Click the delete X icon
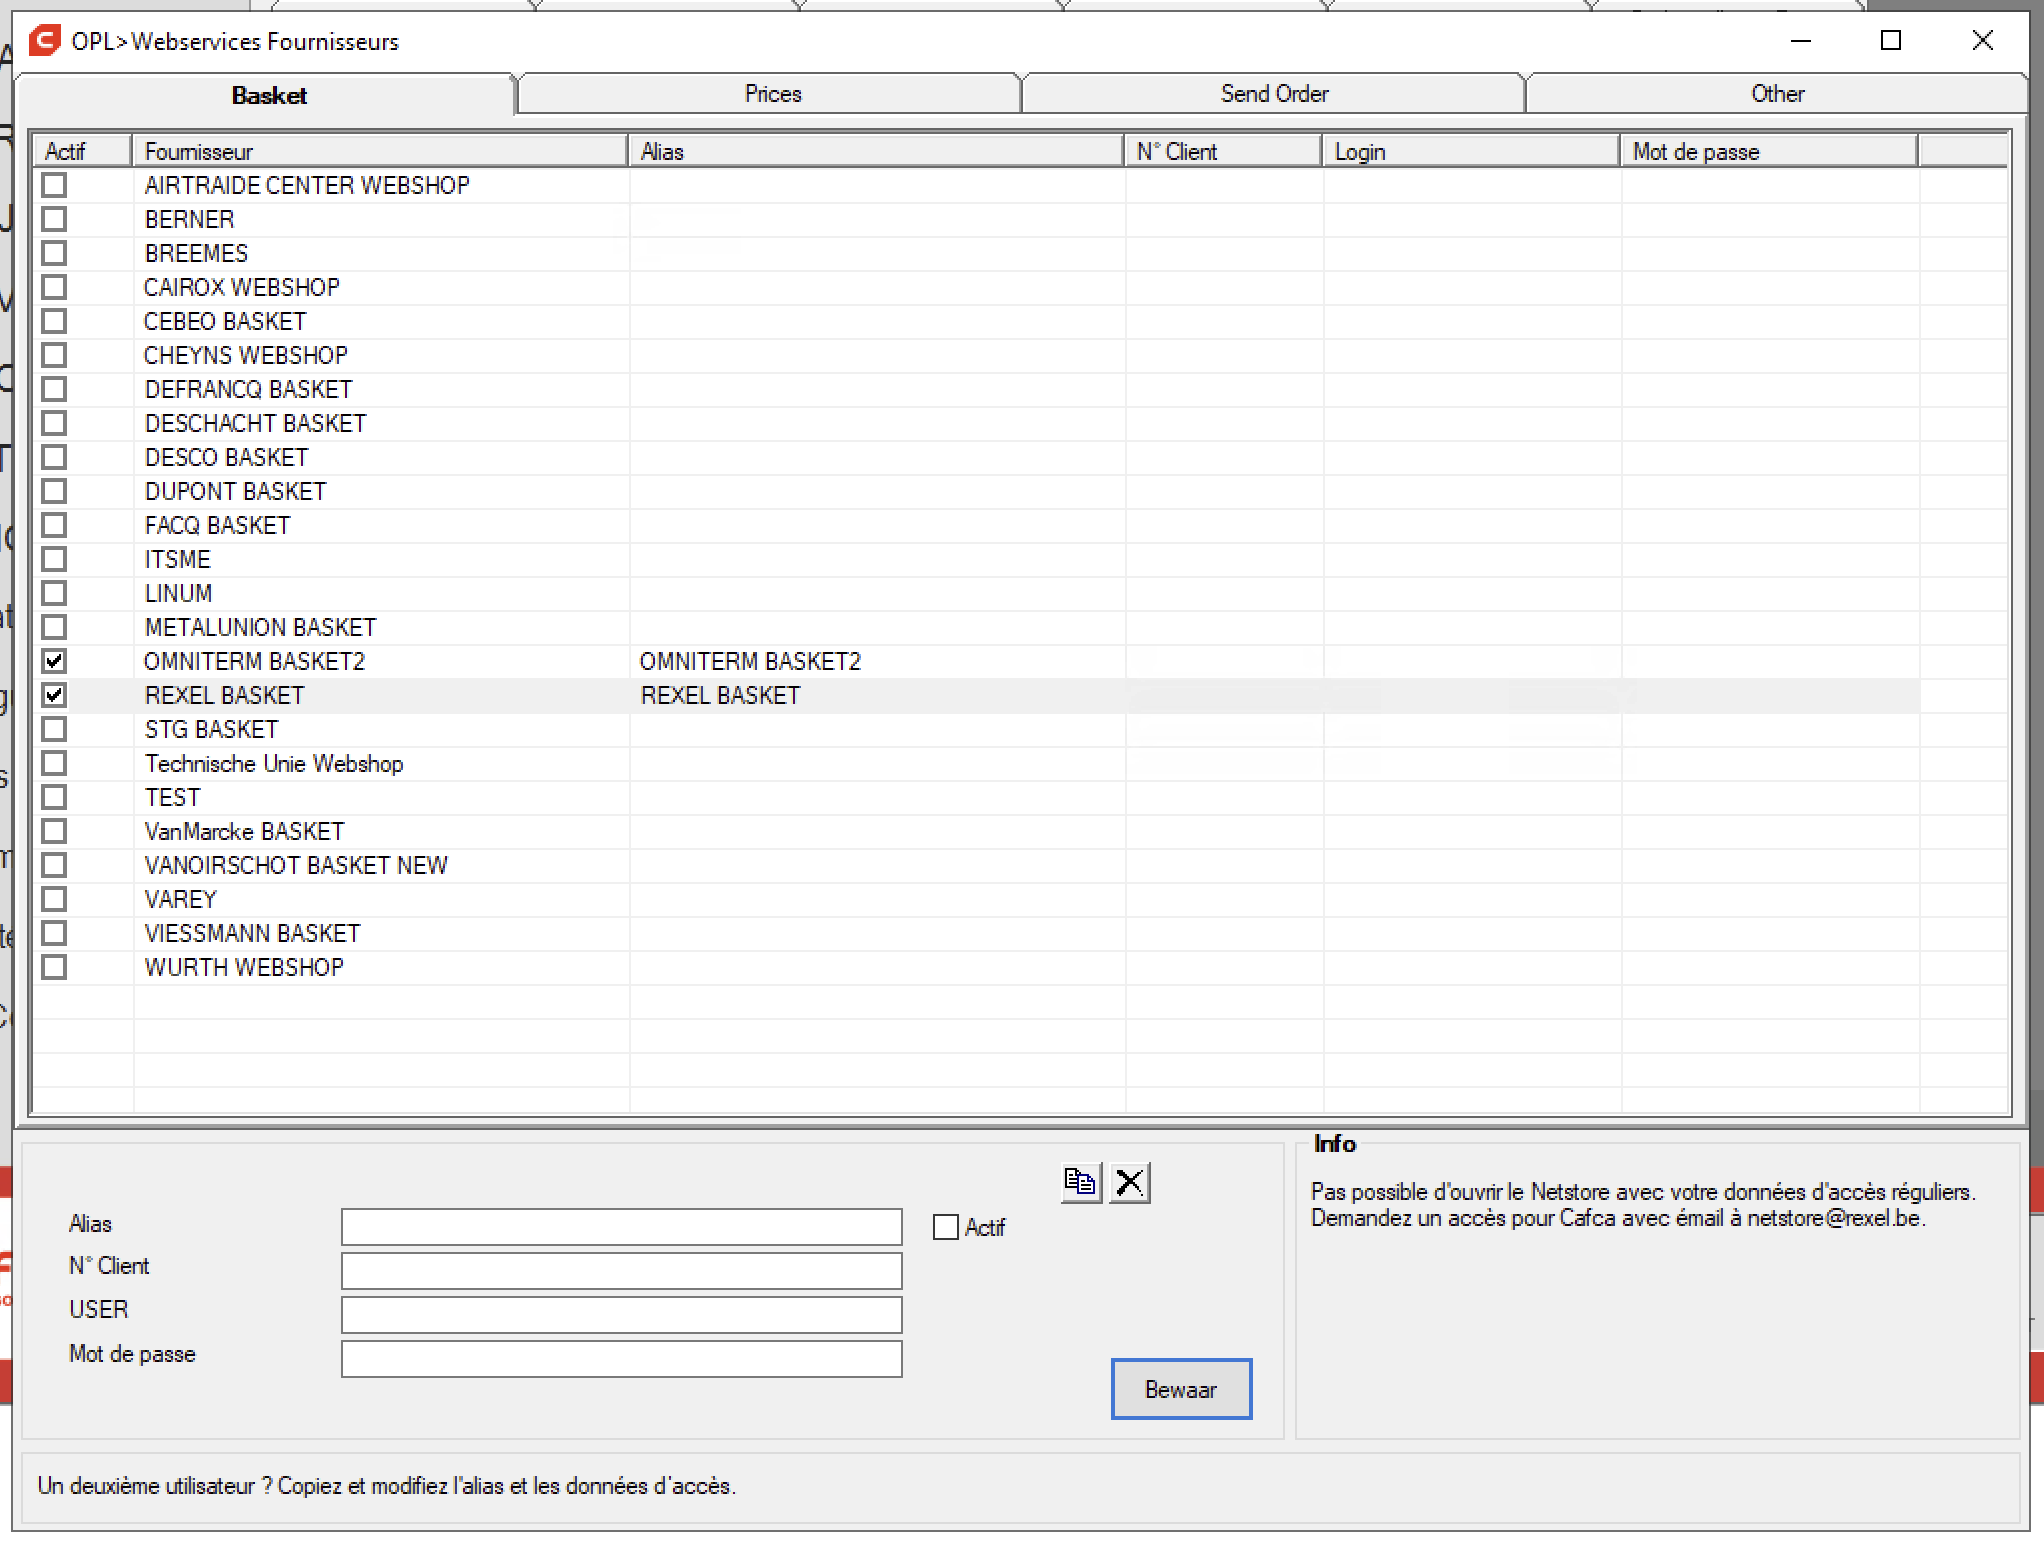The image size is (2044, 1544). tap(1130, 1183)
